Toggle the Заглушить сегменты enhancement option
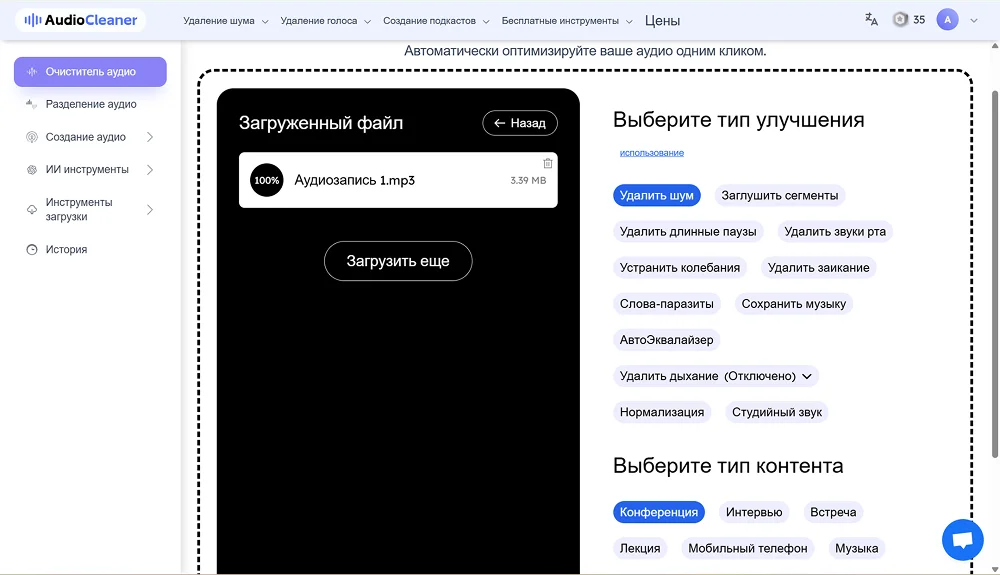This screenshot has width=1000, height=575. point(780,196)
